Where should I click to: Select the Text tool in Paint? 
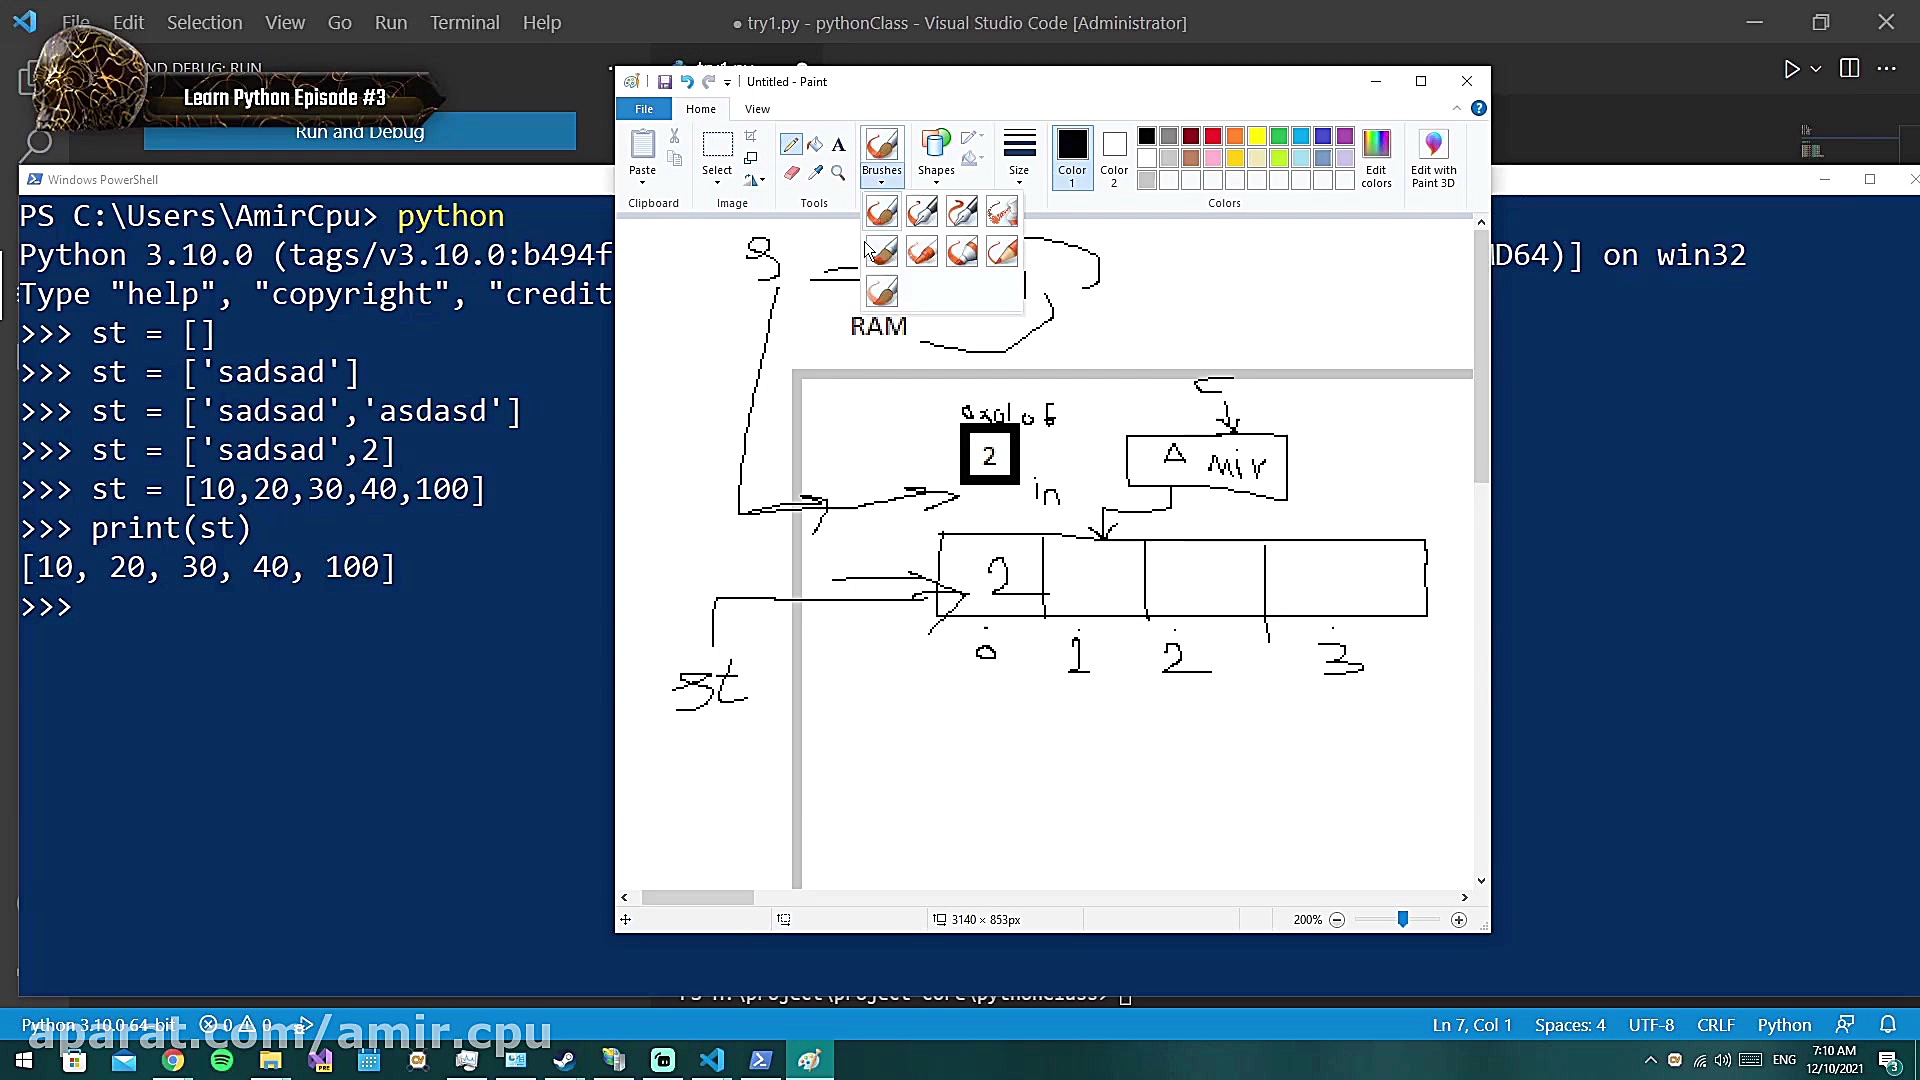[838, 145]
